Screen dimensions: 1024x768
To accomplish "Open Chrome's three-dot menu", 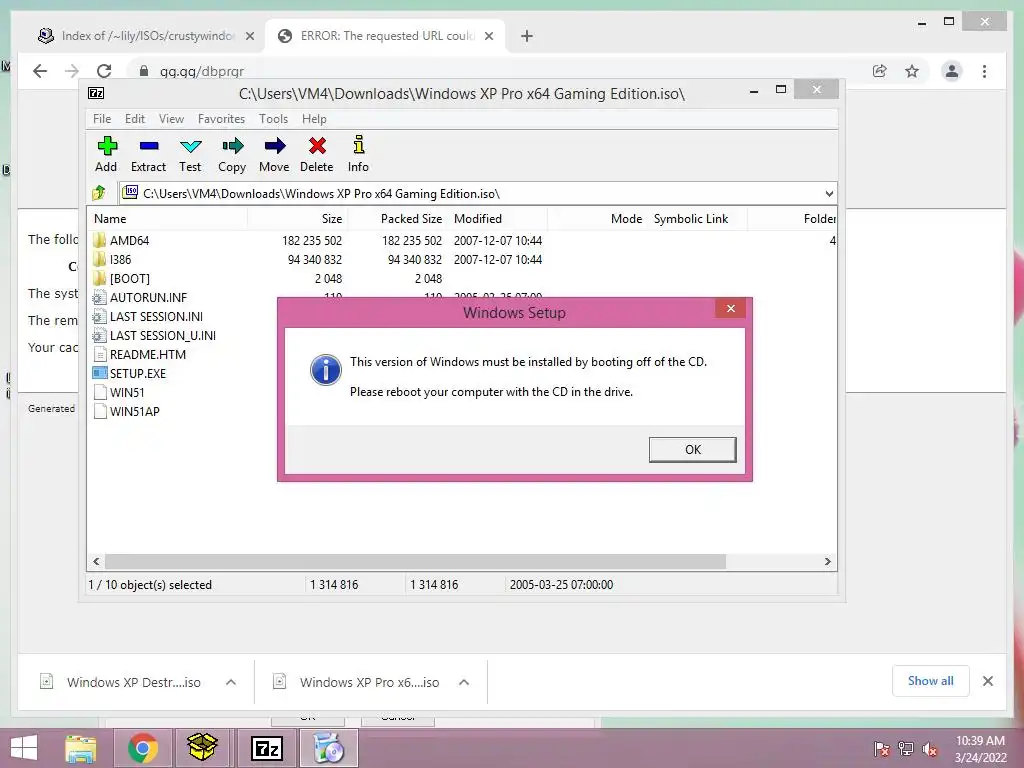I will tap(984, 71).
